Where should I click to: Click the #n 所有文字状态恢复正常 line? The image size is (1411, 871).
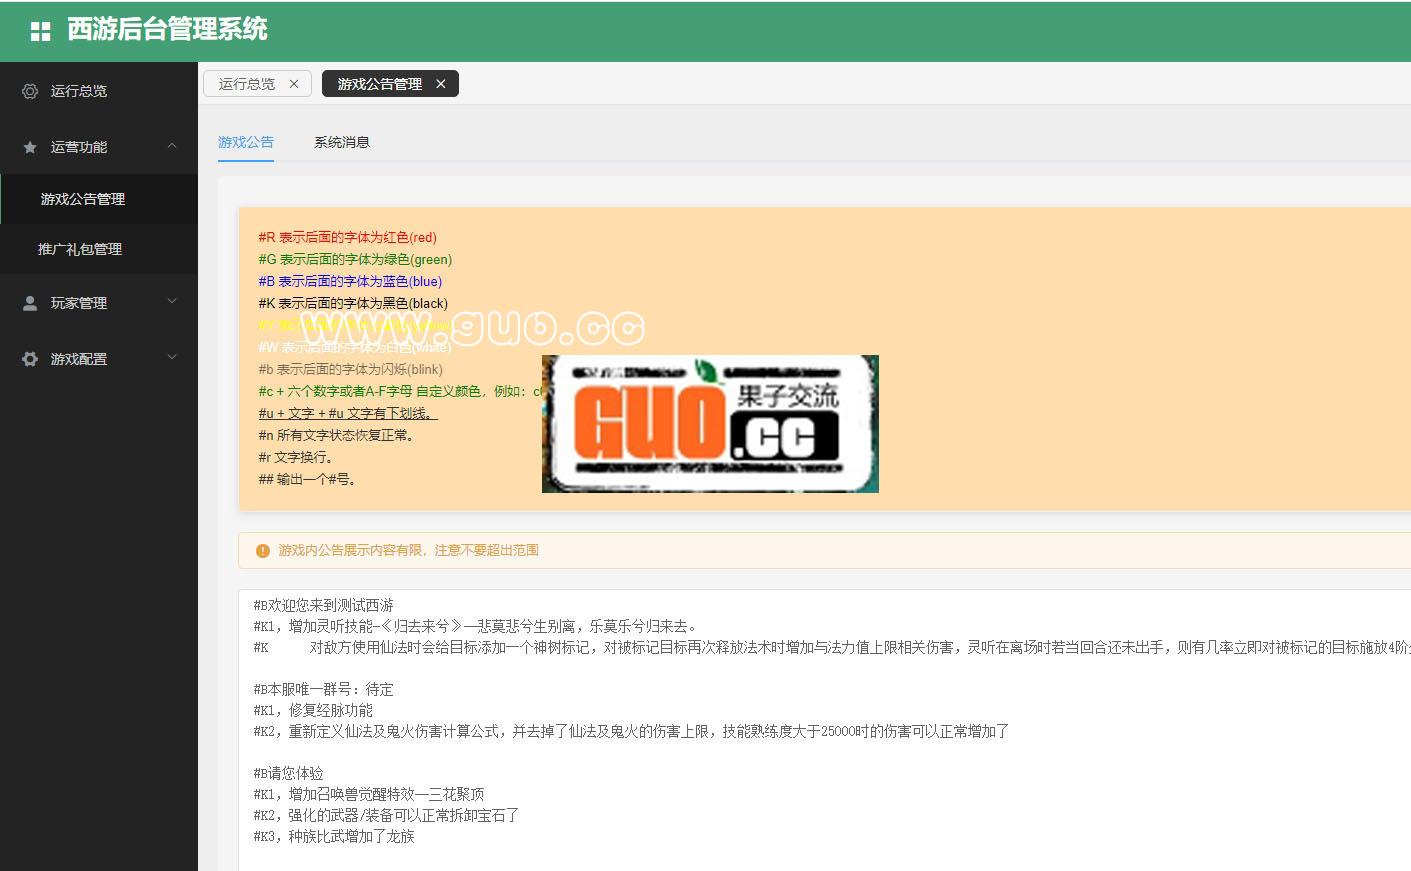[x=336, y=435]
